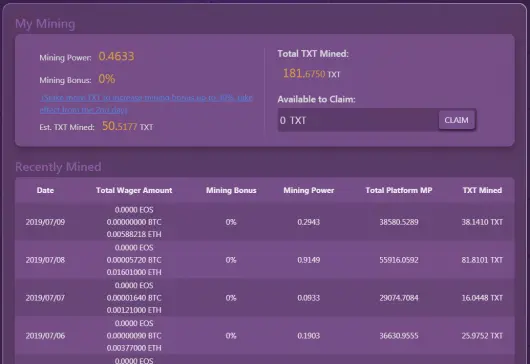
Task: Select the platform MP value 29074.7084
Action: tap(399, 298)
